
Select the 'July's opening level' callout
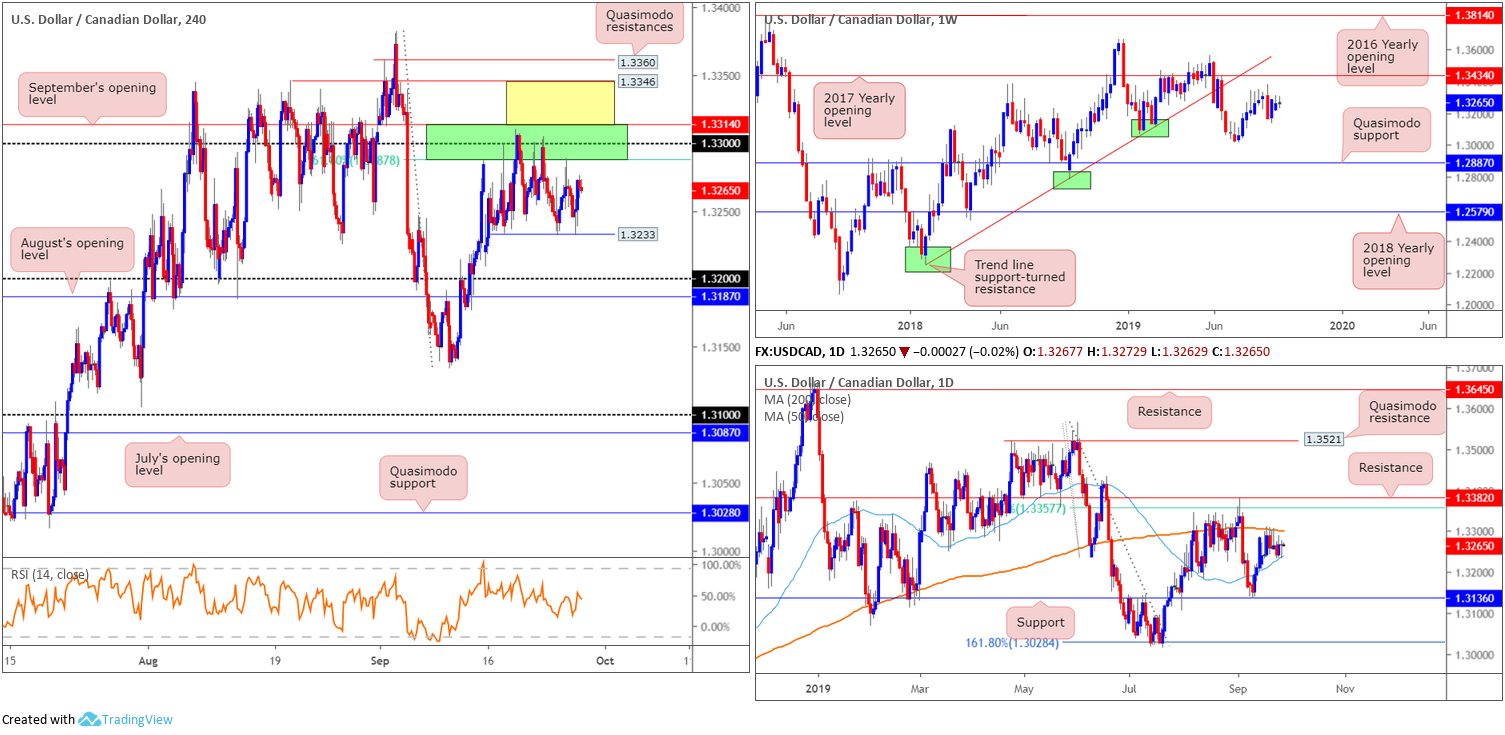178,463
